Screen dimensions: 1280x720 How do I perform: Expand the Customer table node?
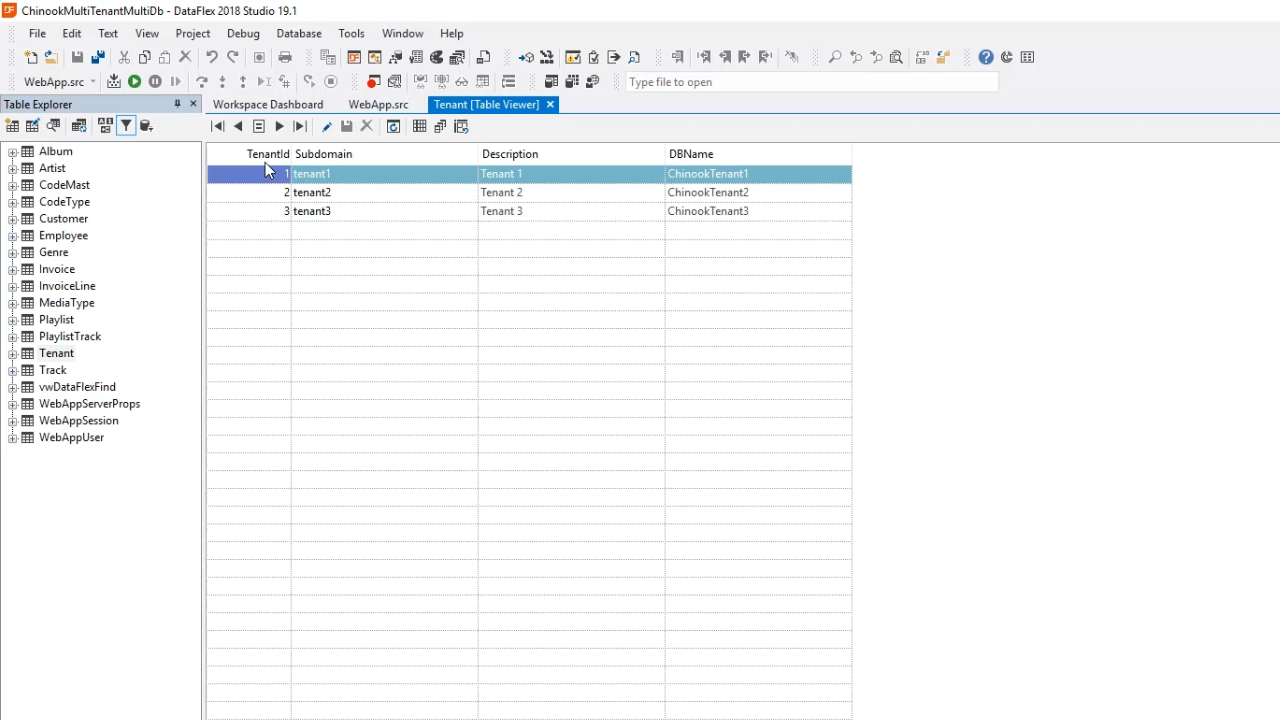pyautogui.click(x=13, y=219)
